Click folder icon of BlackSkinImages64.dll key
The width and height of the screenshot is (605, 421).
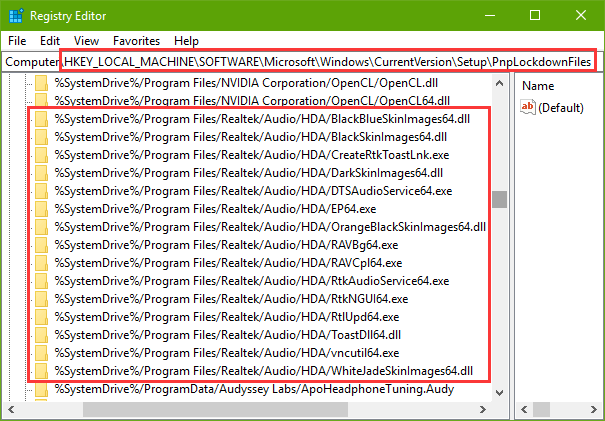pos(41,137)
